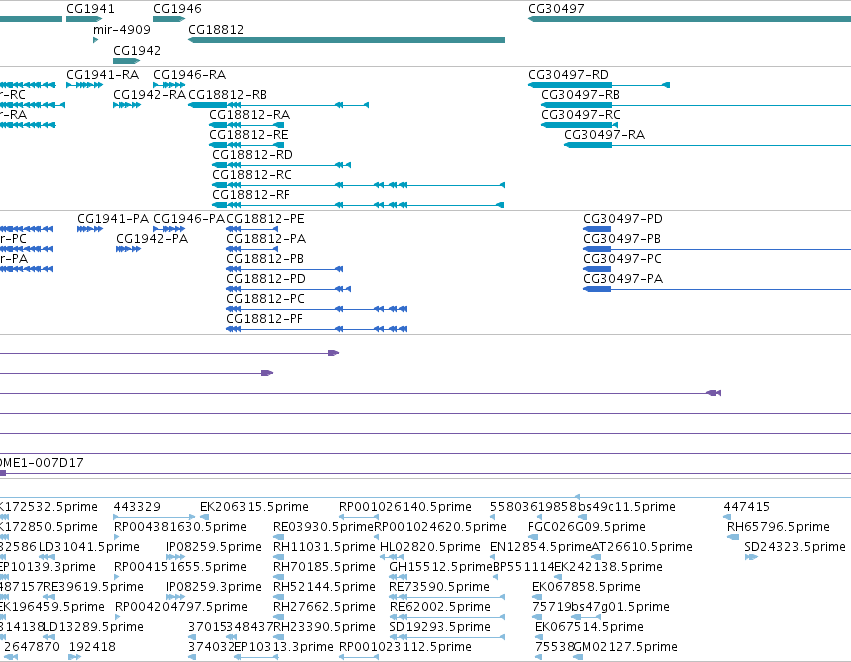The height and width of the screenshot is (662, 851).
Task: Click the mir-4909 gene label
Action: [x=122, y=29]
